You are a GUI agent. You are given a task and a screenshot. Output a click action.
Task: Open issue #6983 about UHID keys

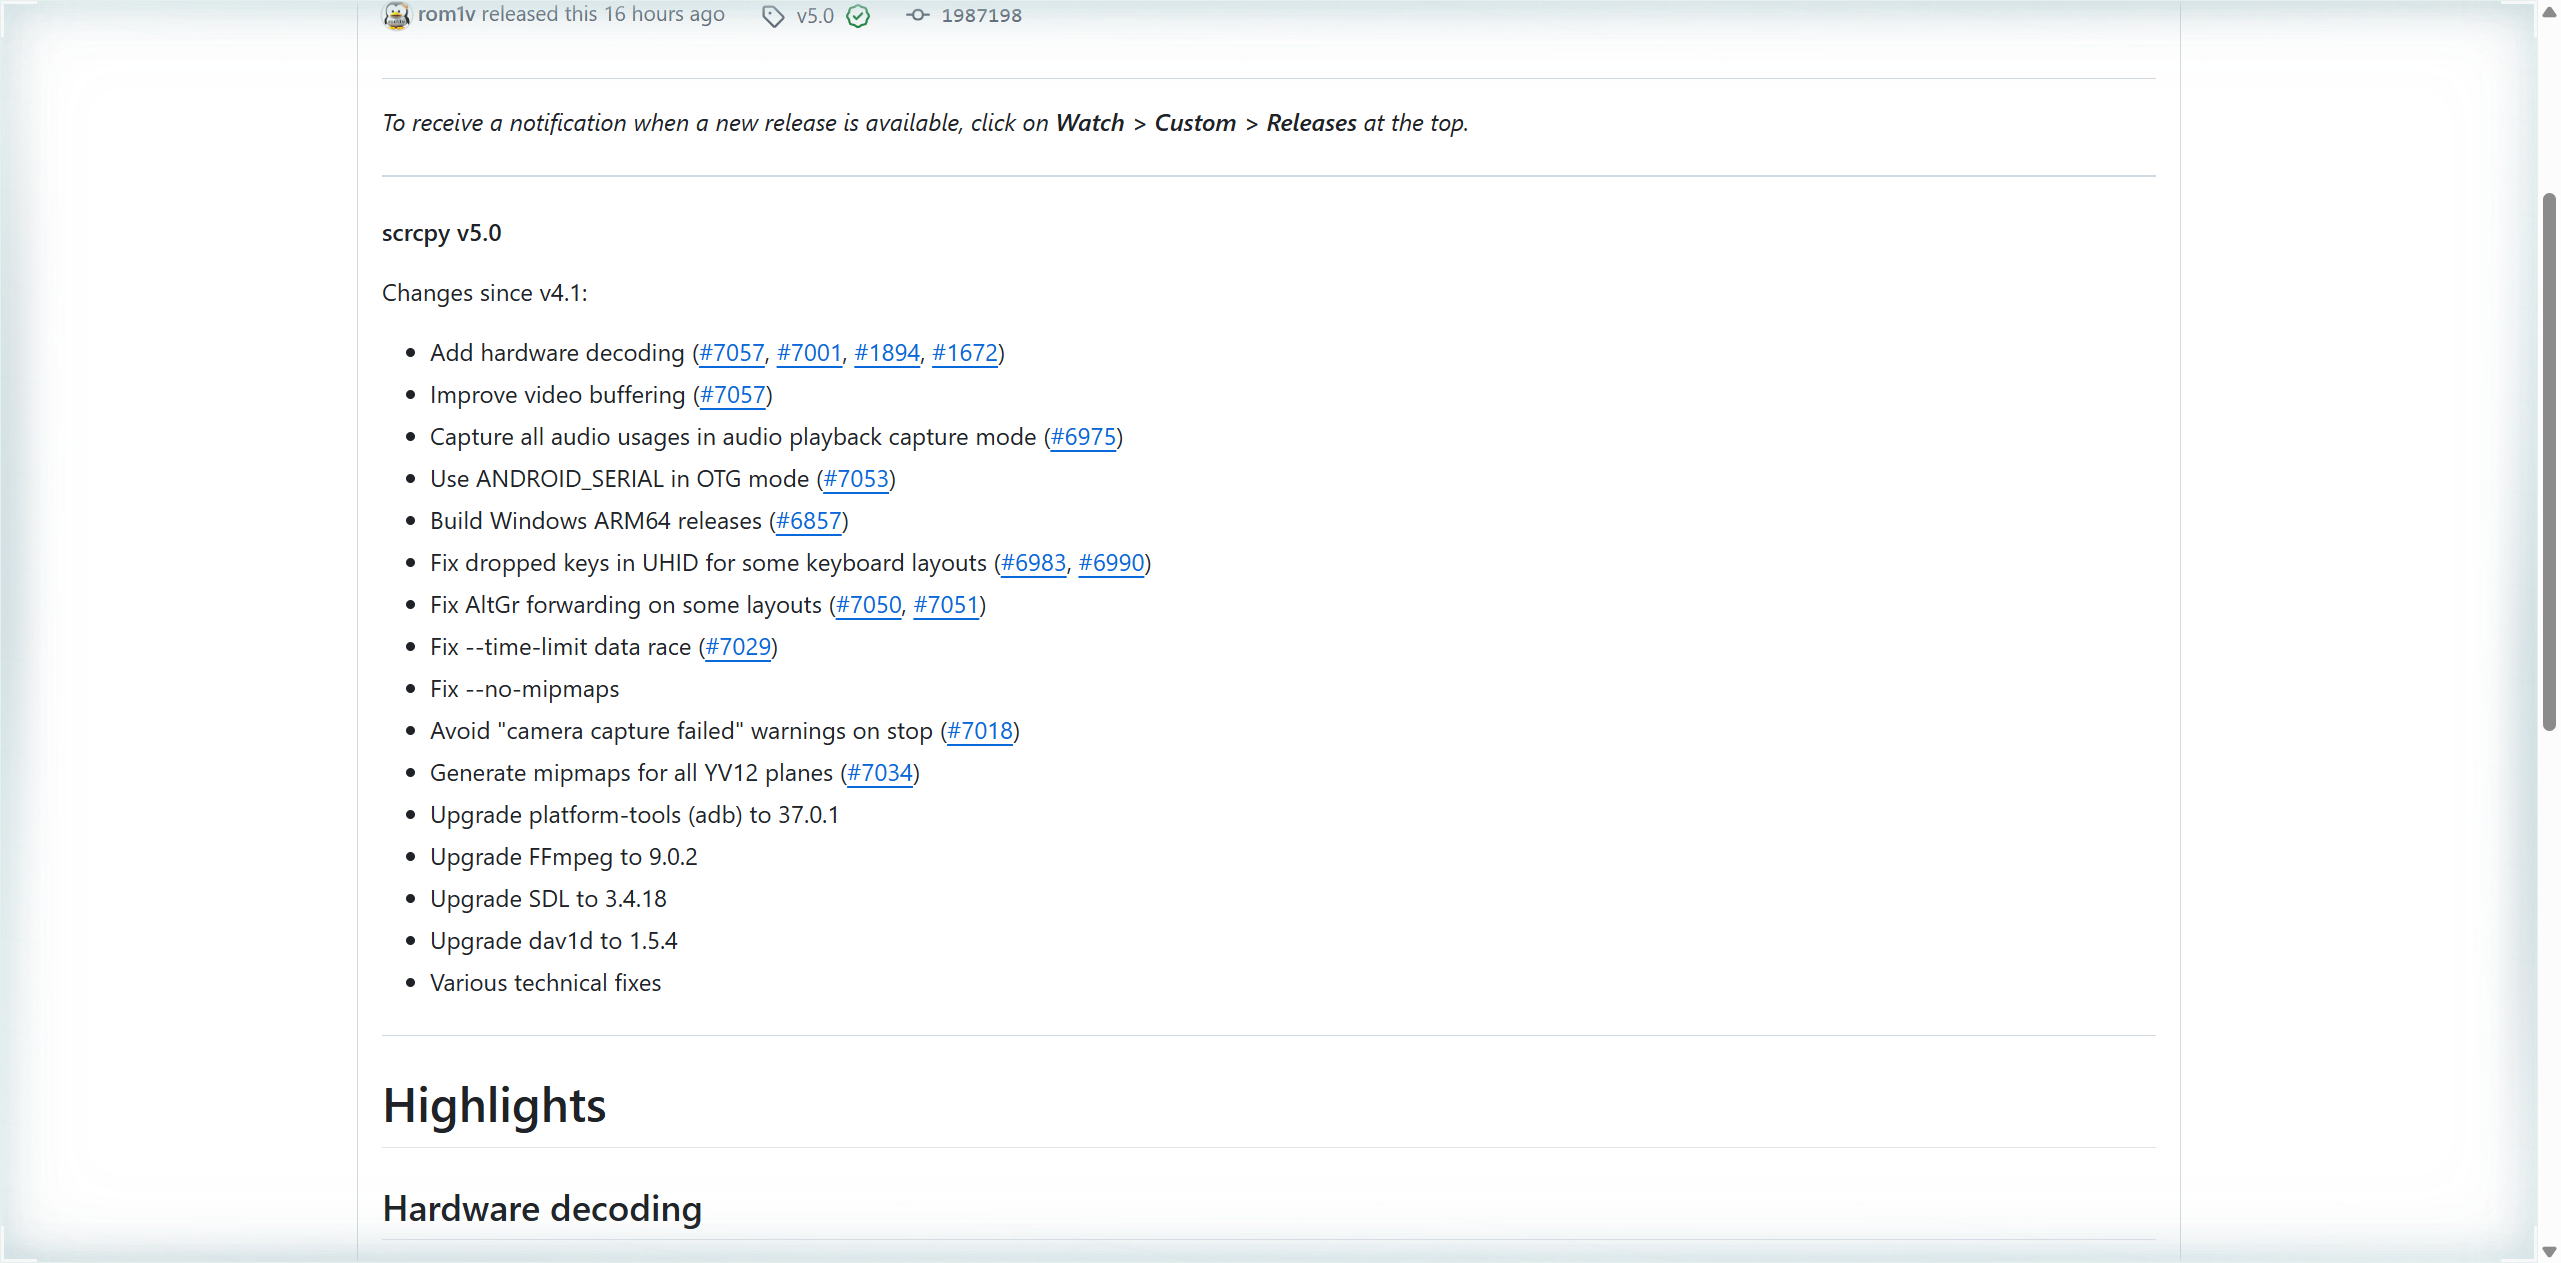[1033, 563]
